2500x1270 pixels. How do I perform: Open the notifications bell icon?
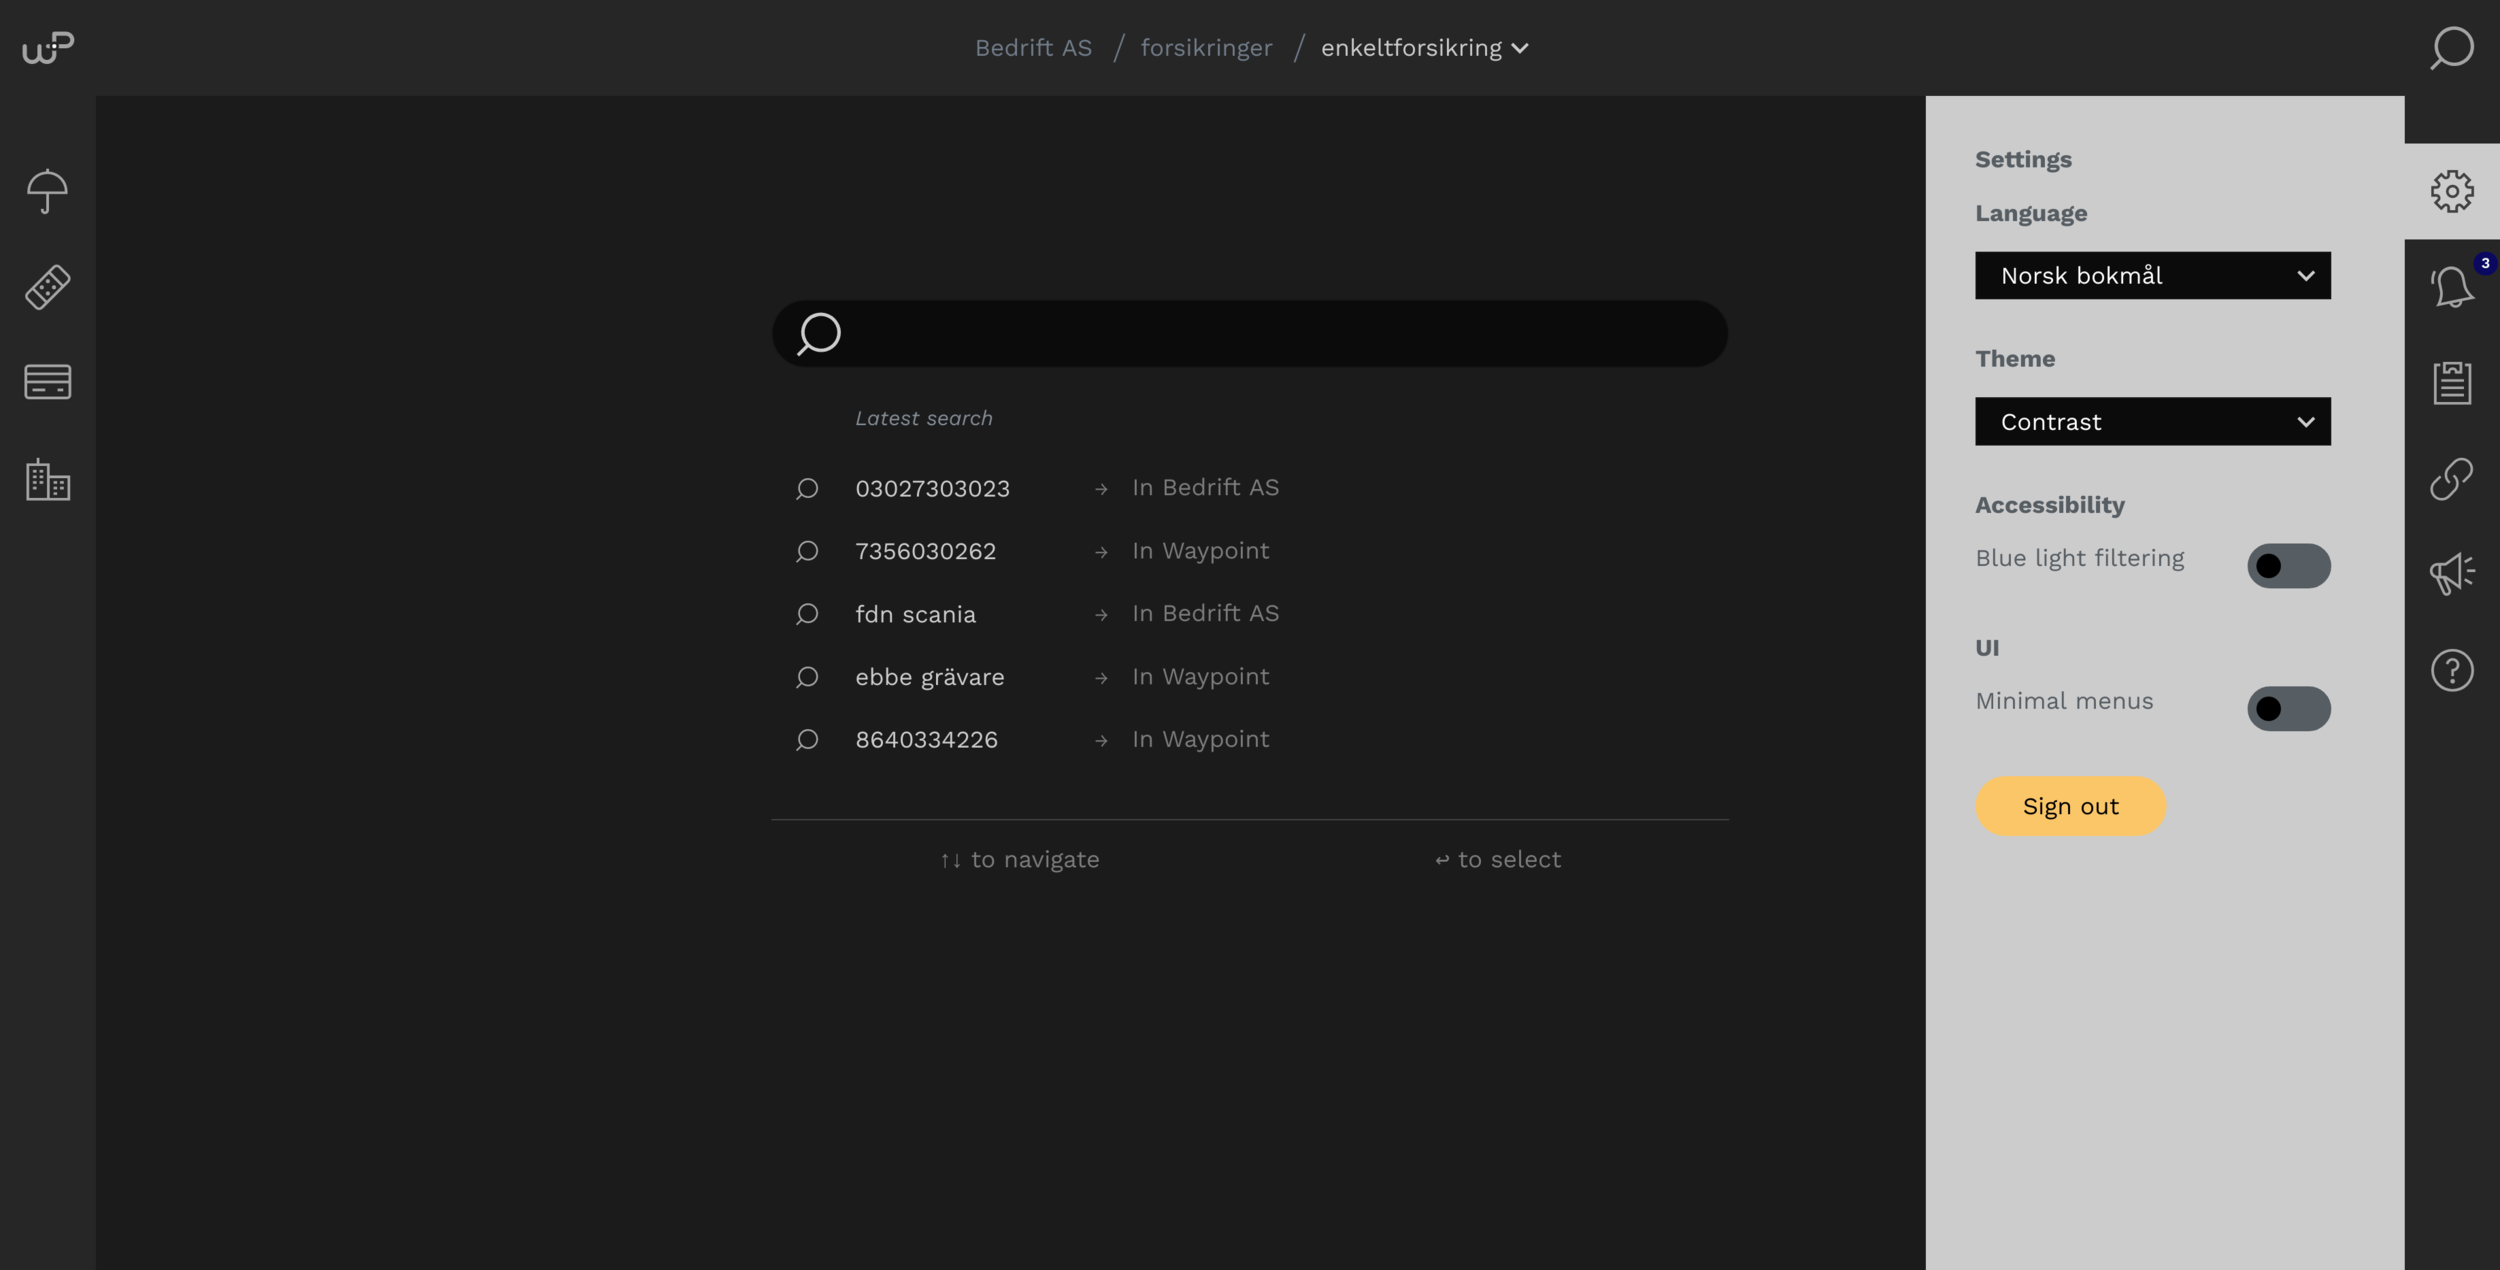pos(2451,287)
